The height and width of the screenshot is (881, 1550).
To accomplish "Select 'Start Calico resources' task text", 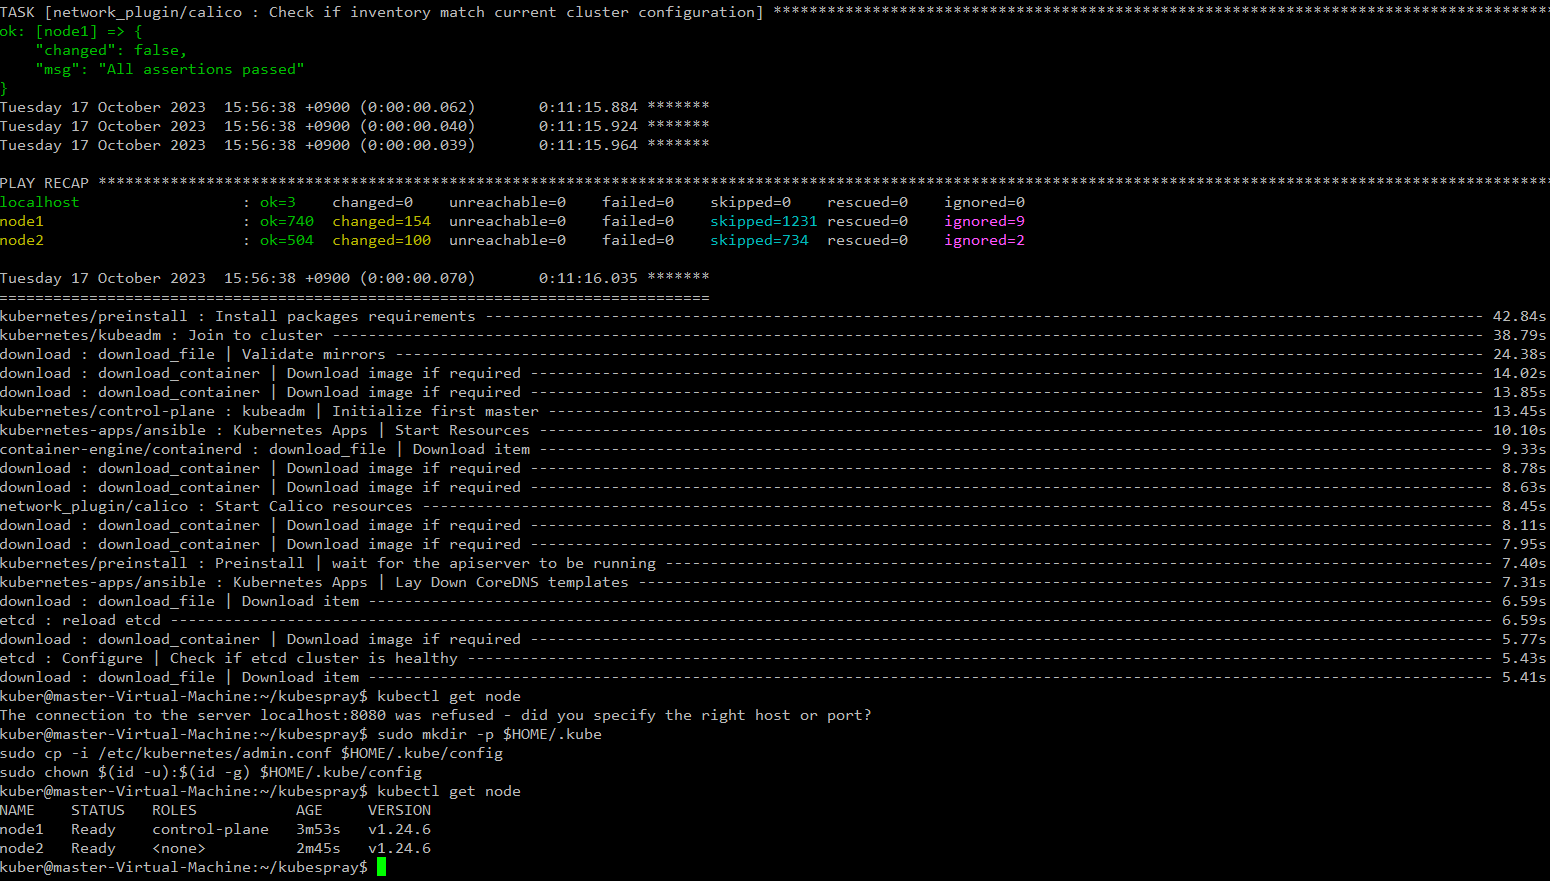I will point(314,506).
